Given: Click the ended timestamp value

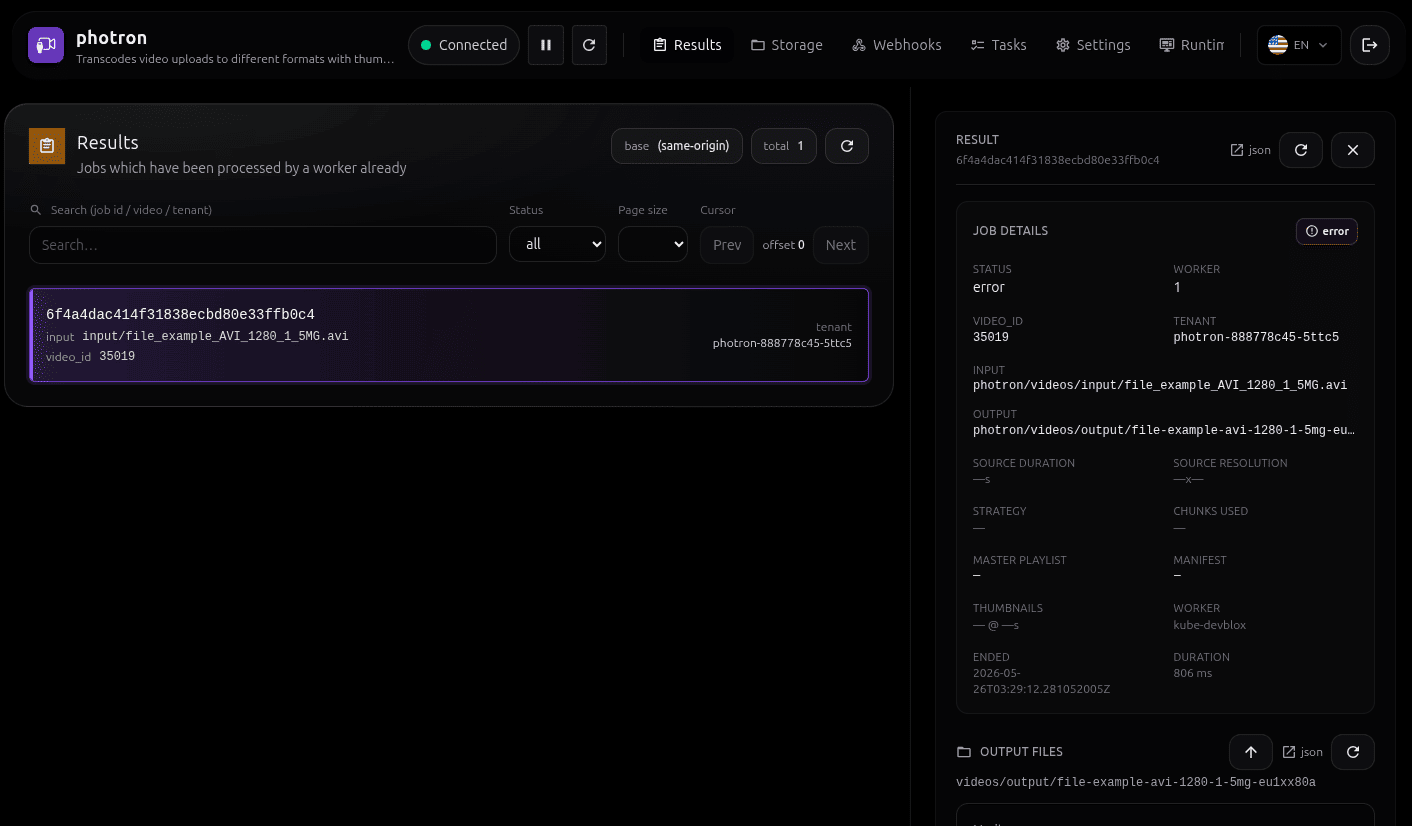Looking at the screenshot, I should click(x=1041, y=681).
